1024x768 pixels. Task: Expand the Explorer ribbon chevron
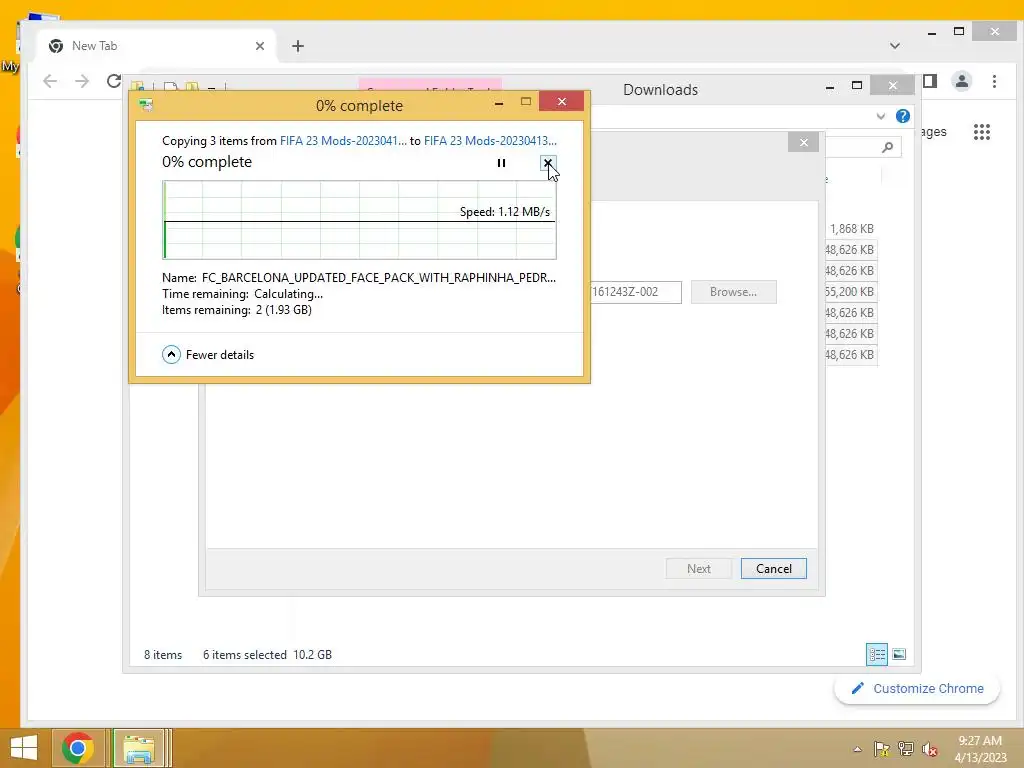(x=880, y=116)
